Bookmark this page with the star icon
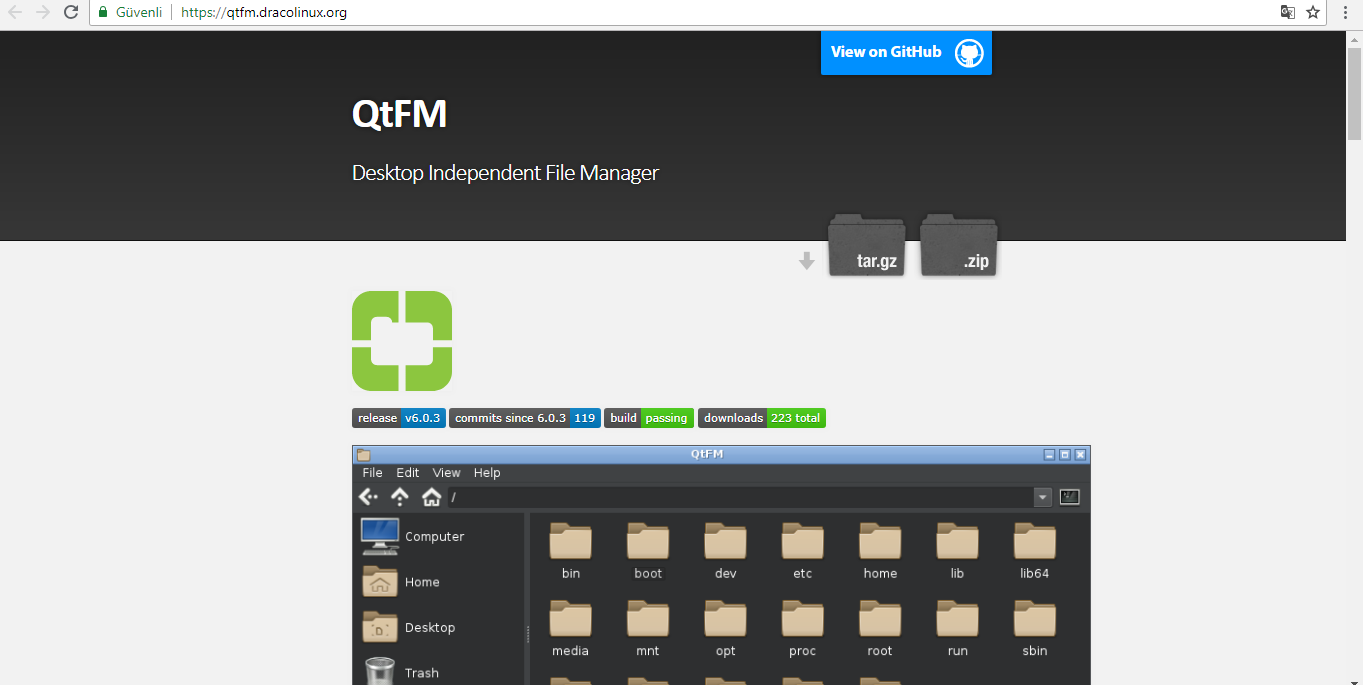The width and height of the screenshot is (1363, 685). [x=1313, y=12]
